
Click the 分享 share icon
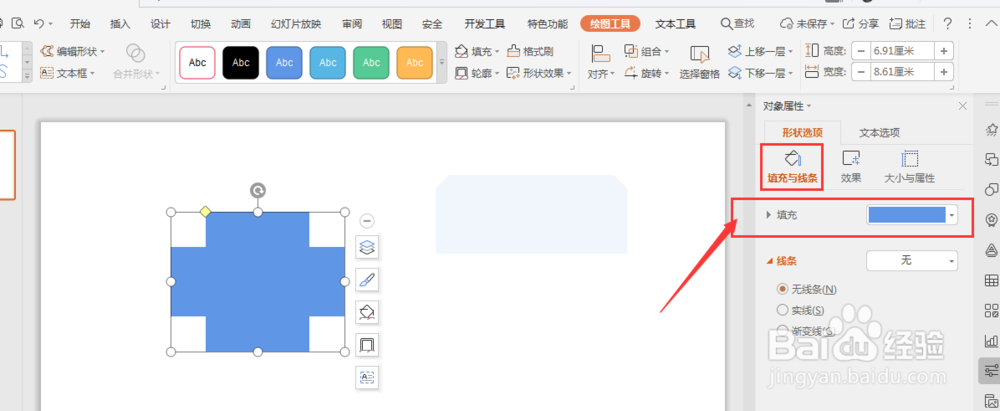[x=860, y=24]
